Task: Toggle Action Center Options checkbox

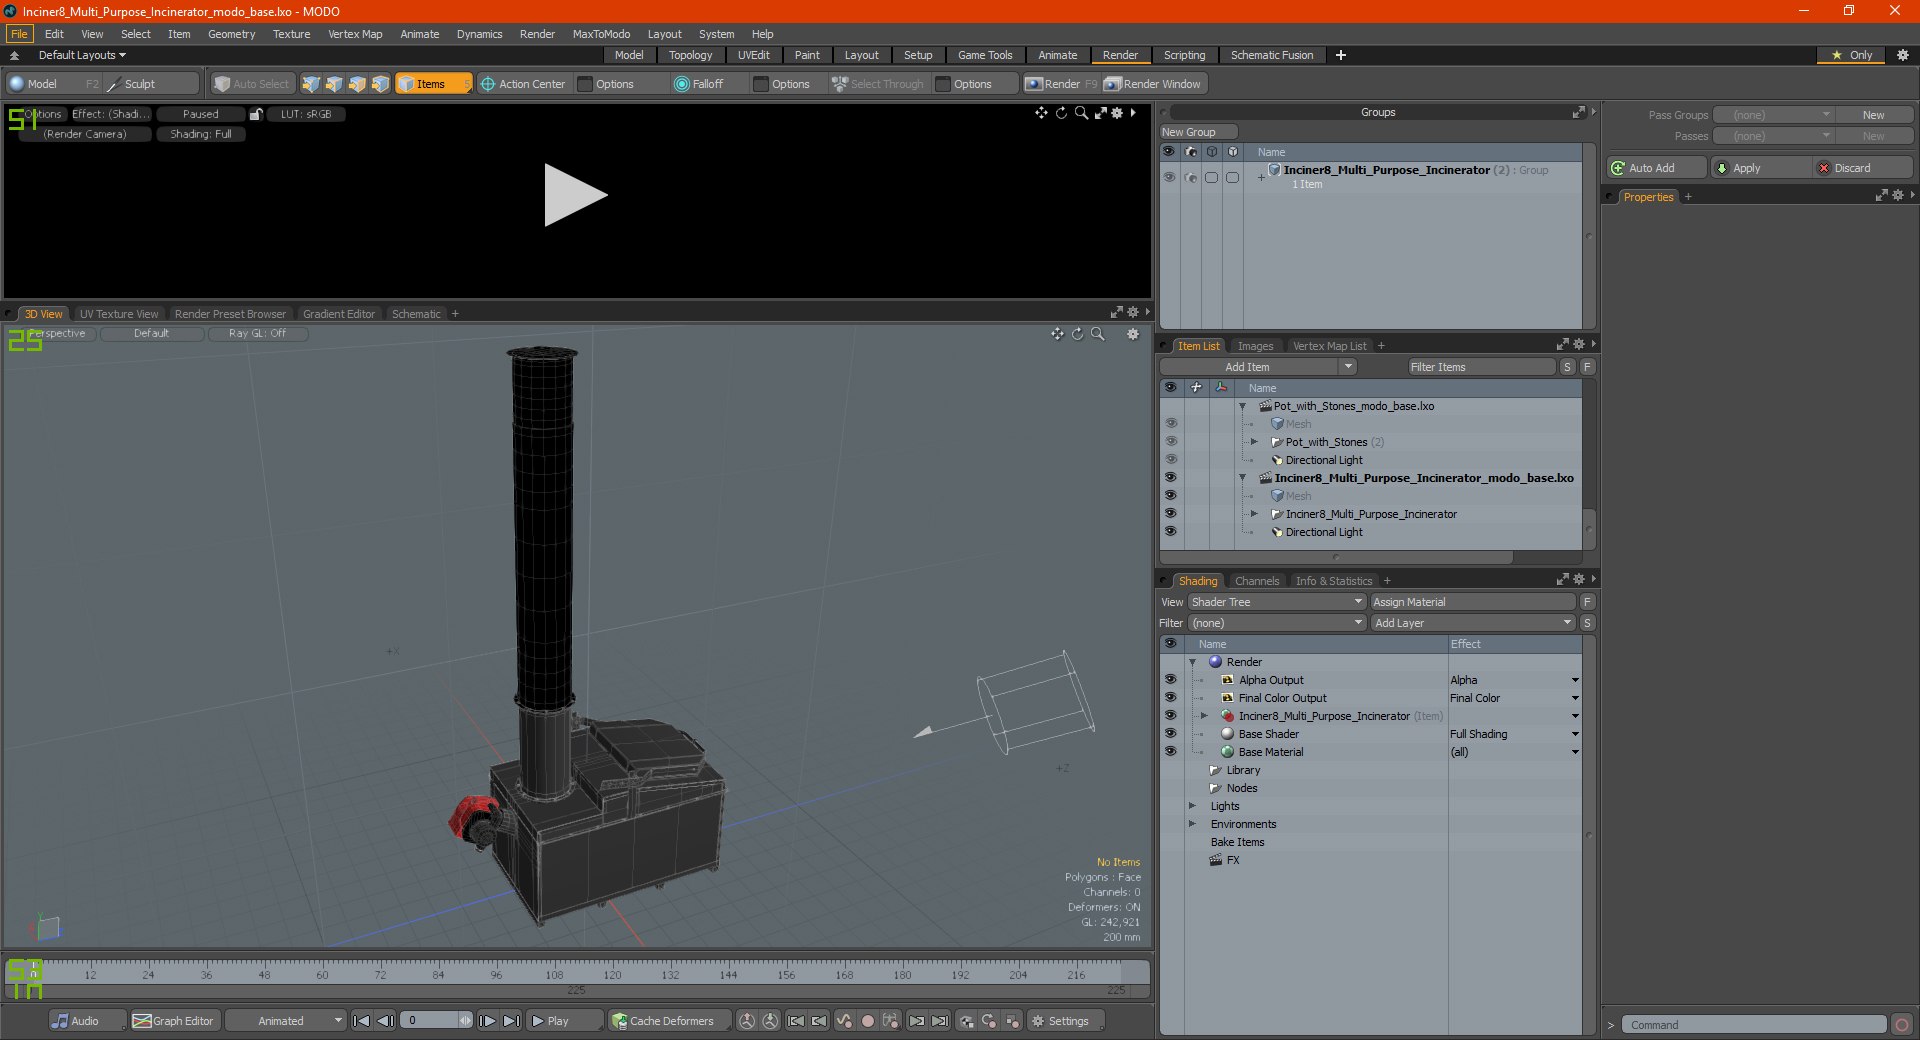Action: (x=586, y=84)
